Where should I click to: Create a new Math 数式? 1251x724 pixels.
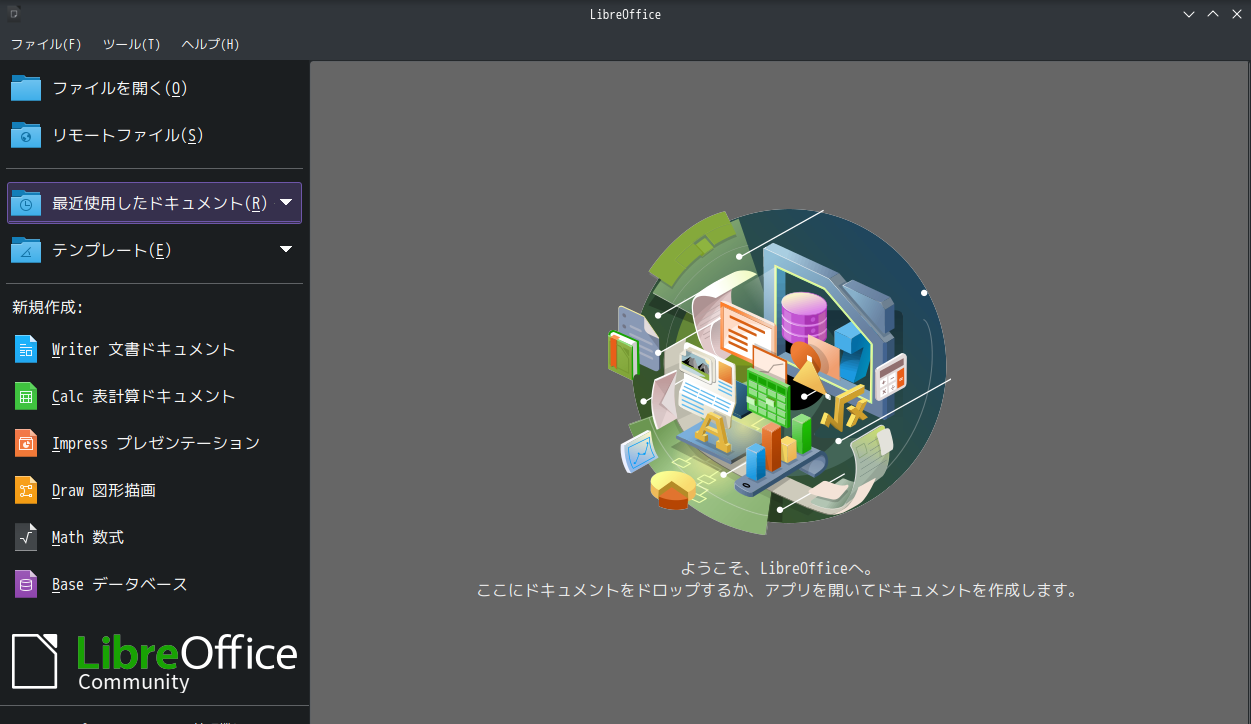pos(154,537)
